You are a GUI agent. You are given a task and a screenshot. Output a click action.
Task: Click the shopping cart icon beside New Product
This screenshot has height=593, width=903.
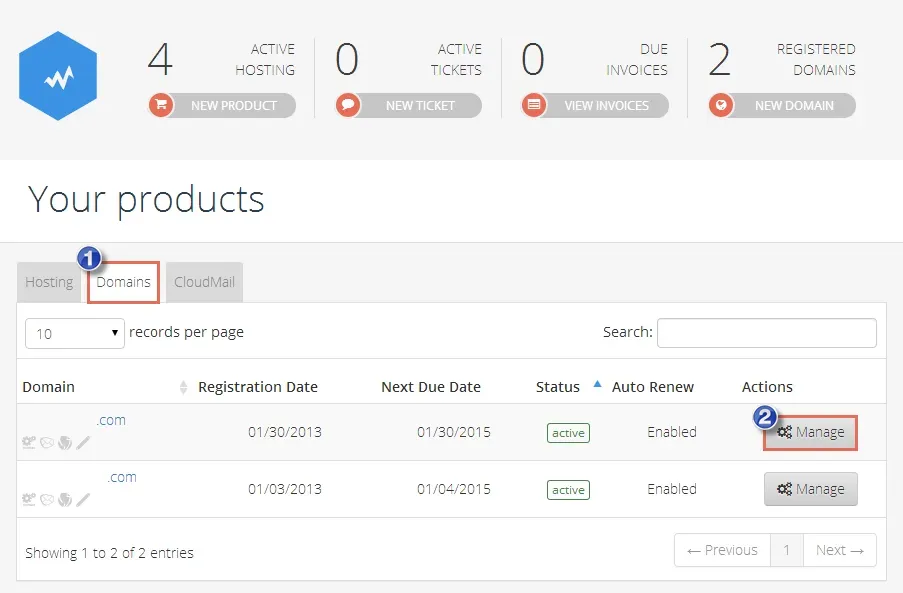point(161,105)
